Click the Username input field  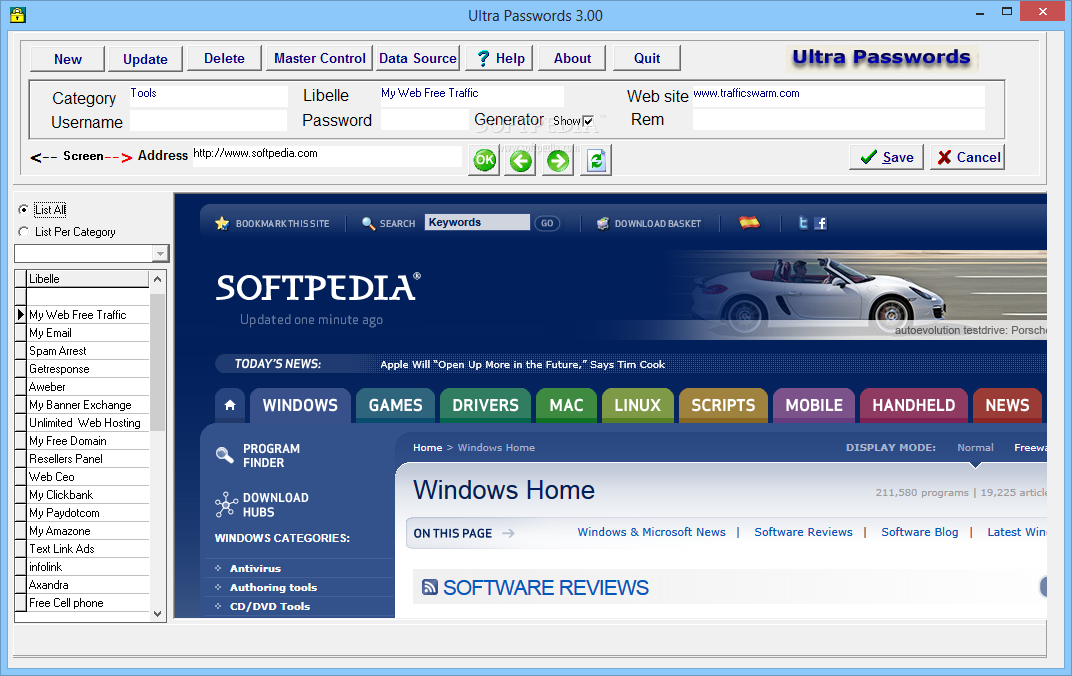pos(209,121)
